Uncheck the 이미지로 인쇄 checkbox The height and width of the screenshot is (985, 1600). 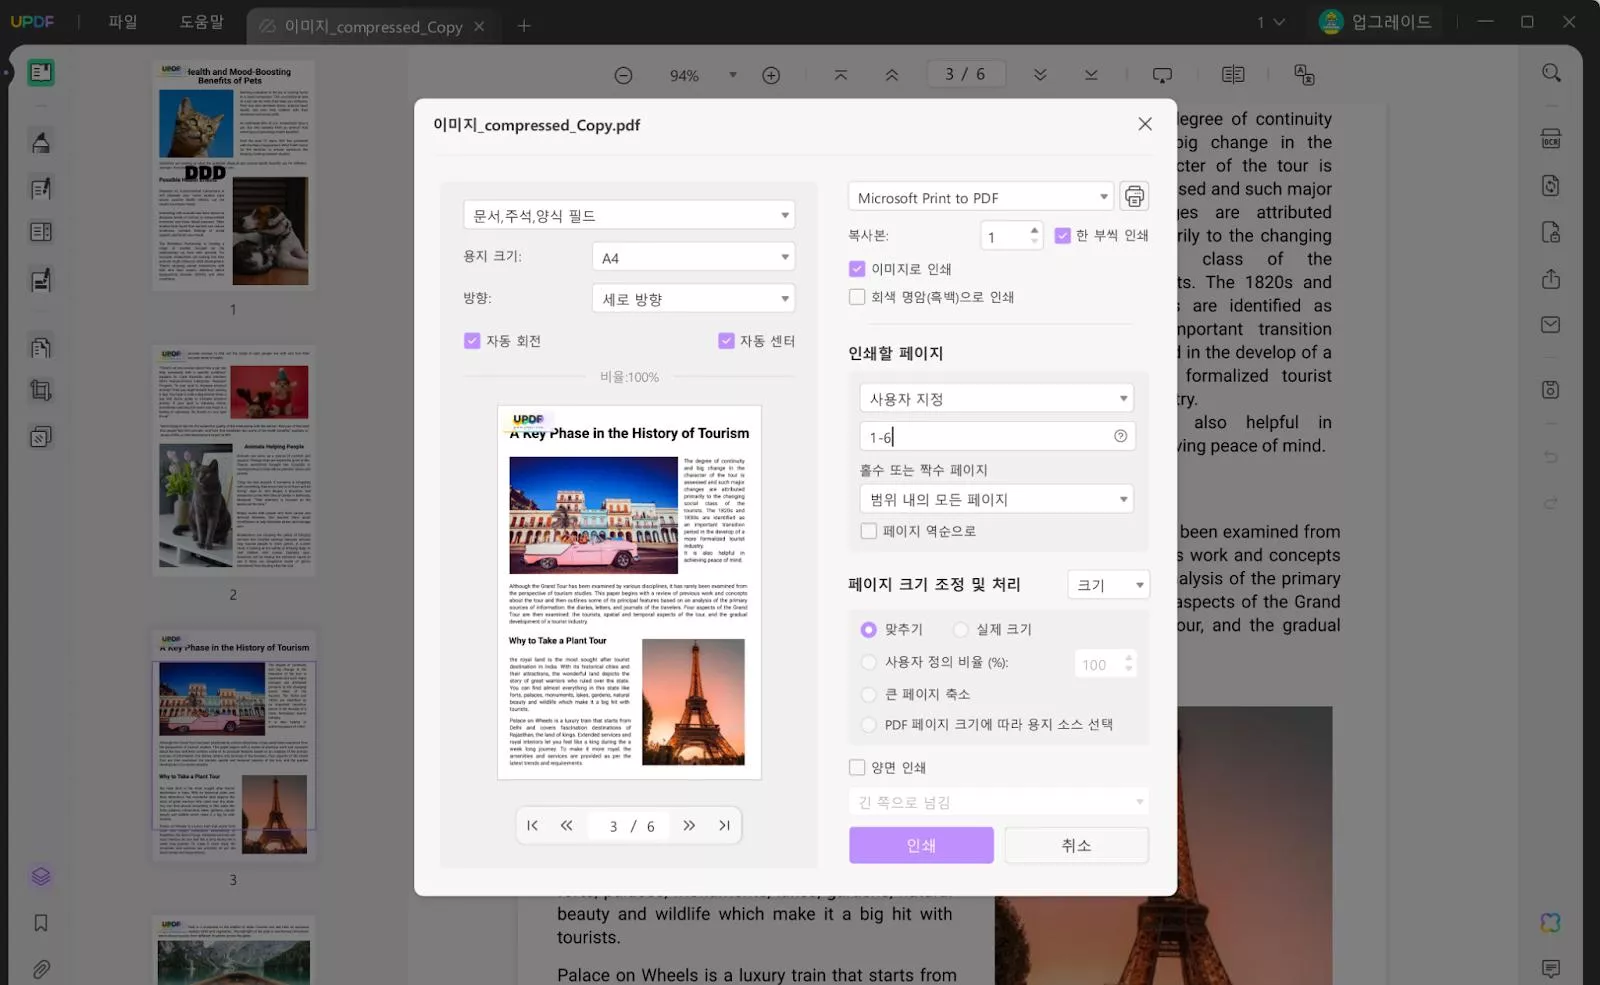(x=857, y=268)
